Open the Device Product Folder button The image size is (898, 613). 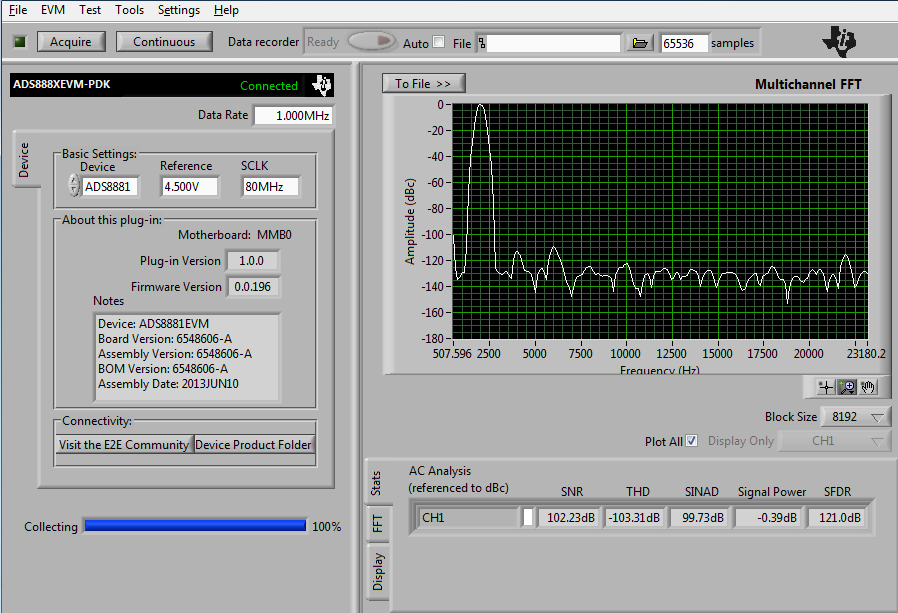tap(254, 445)
